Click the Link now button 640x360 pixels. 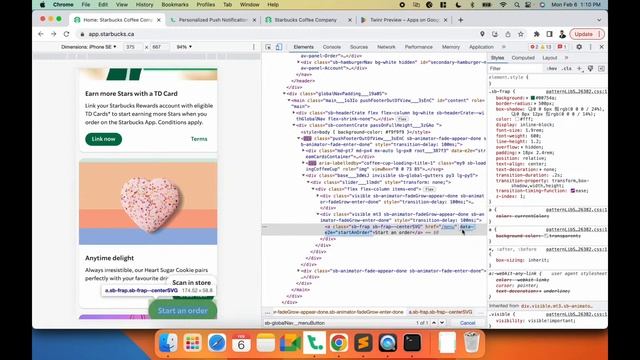[x=103, y=139]
